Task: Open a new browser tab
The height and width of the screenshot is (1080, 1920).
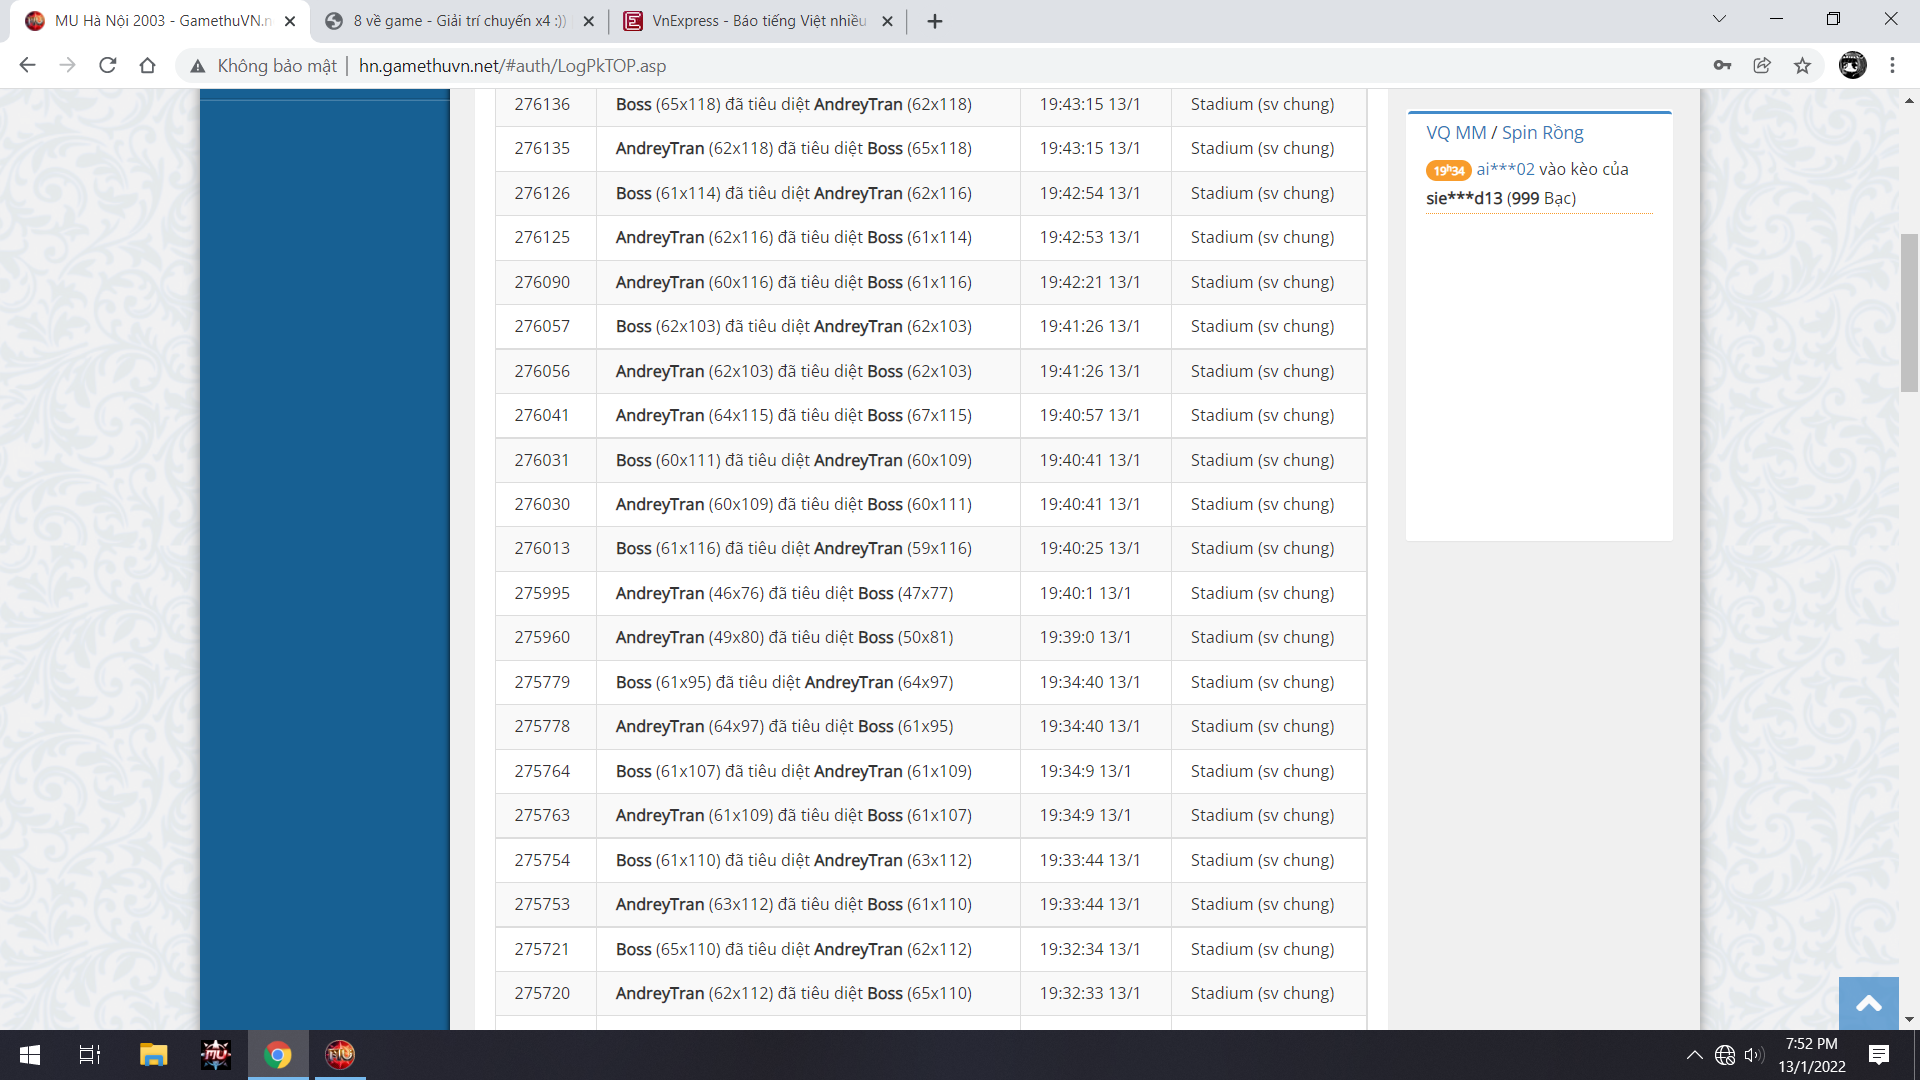Action: [934, 21]
